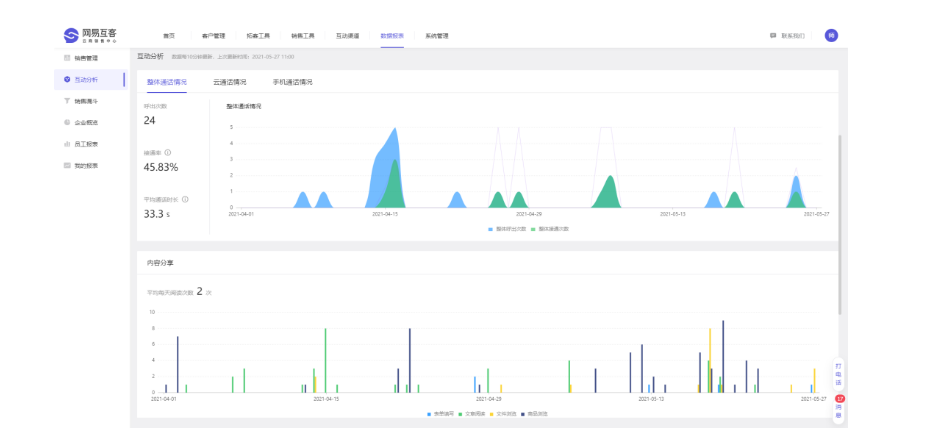Screen dimensions: 934x448
Task: Open the user avatar in top right
Action: [831, 35]
